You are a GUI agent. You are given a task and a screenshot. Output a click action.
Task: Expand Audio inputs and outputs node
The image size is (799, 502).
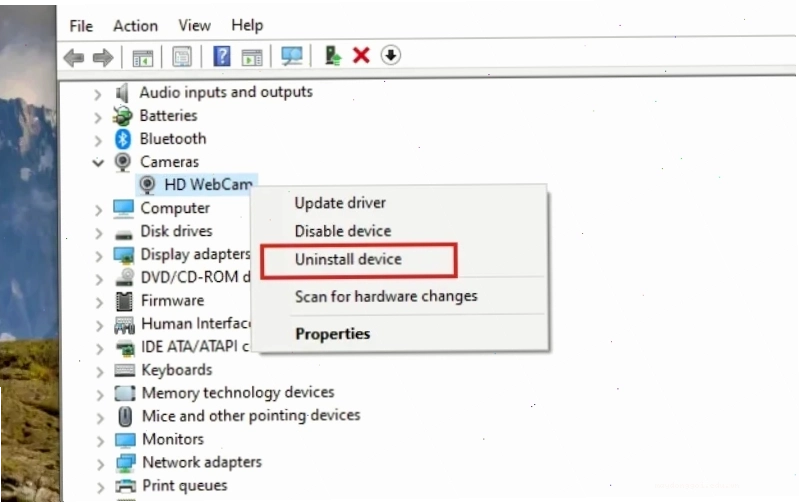point(98,94)
